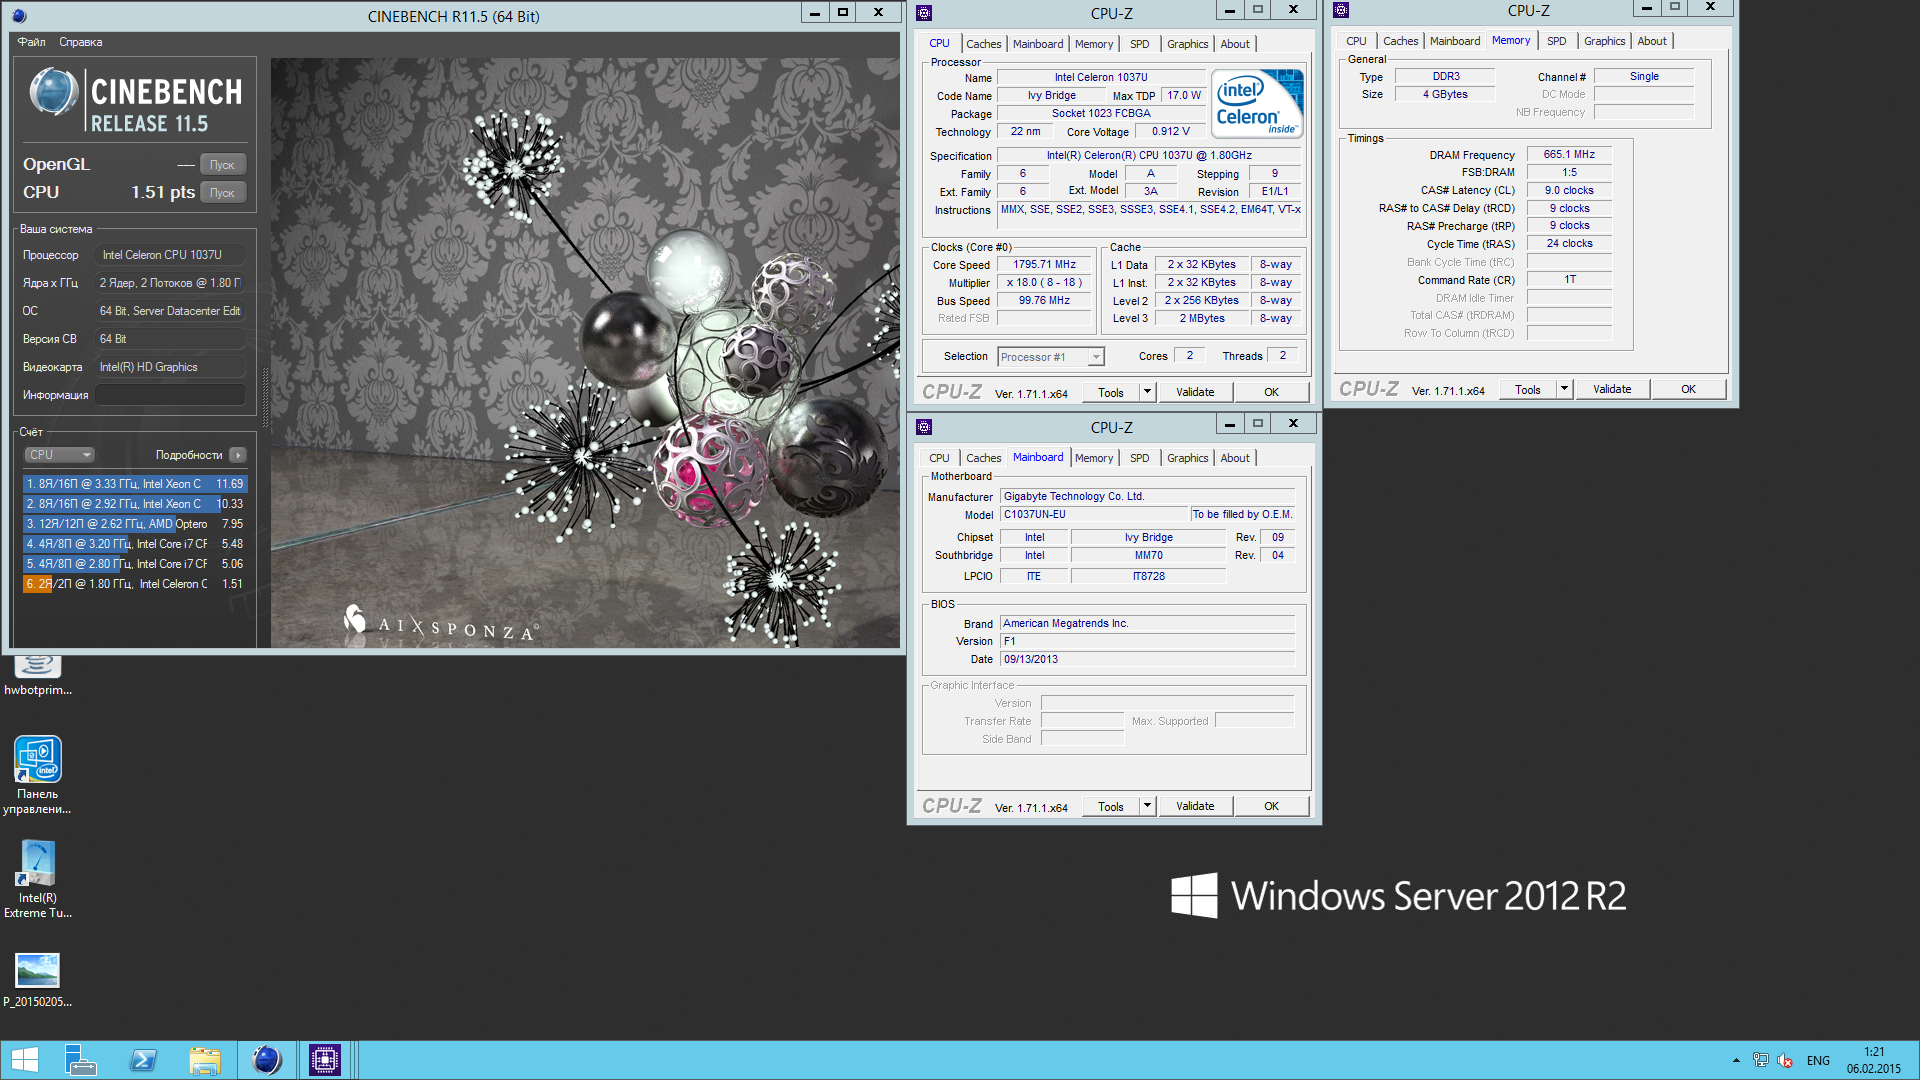Open the Processor #1 selection dropdown
1920x1080 pixels.
tap(1051, 357)
